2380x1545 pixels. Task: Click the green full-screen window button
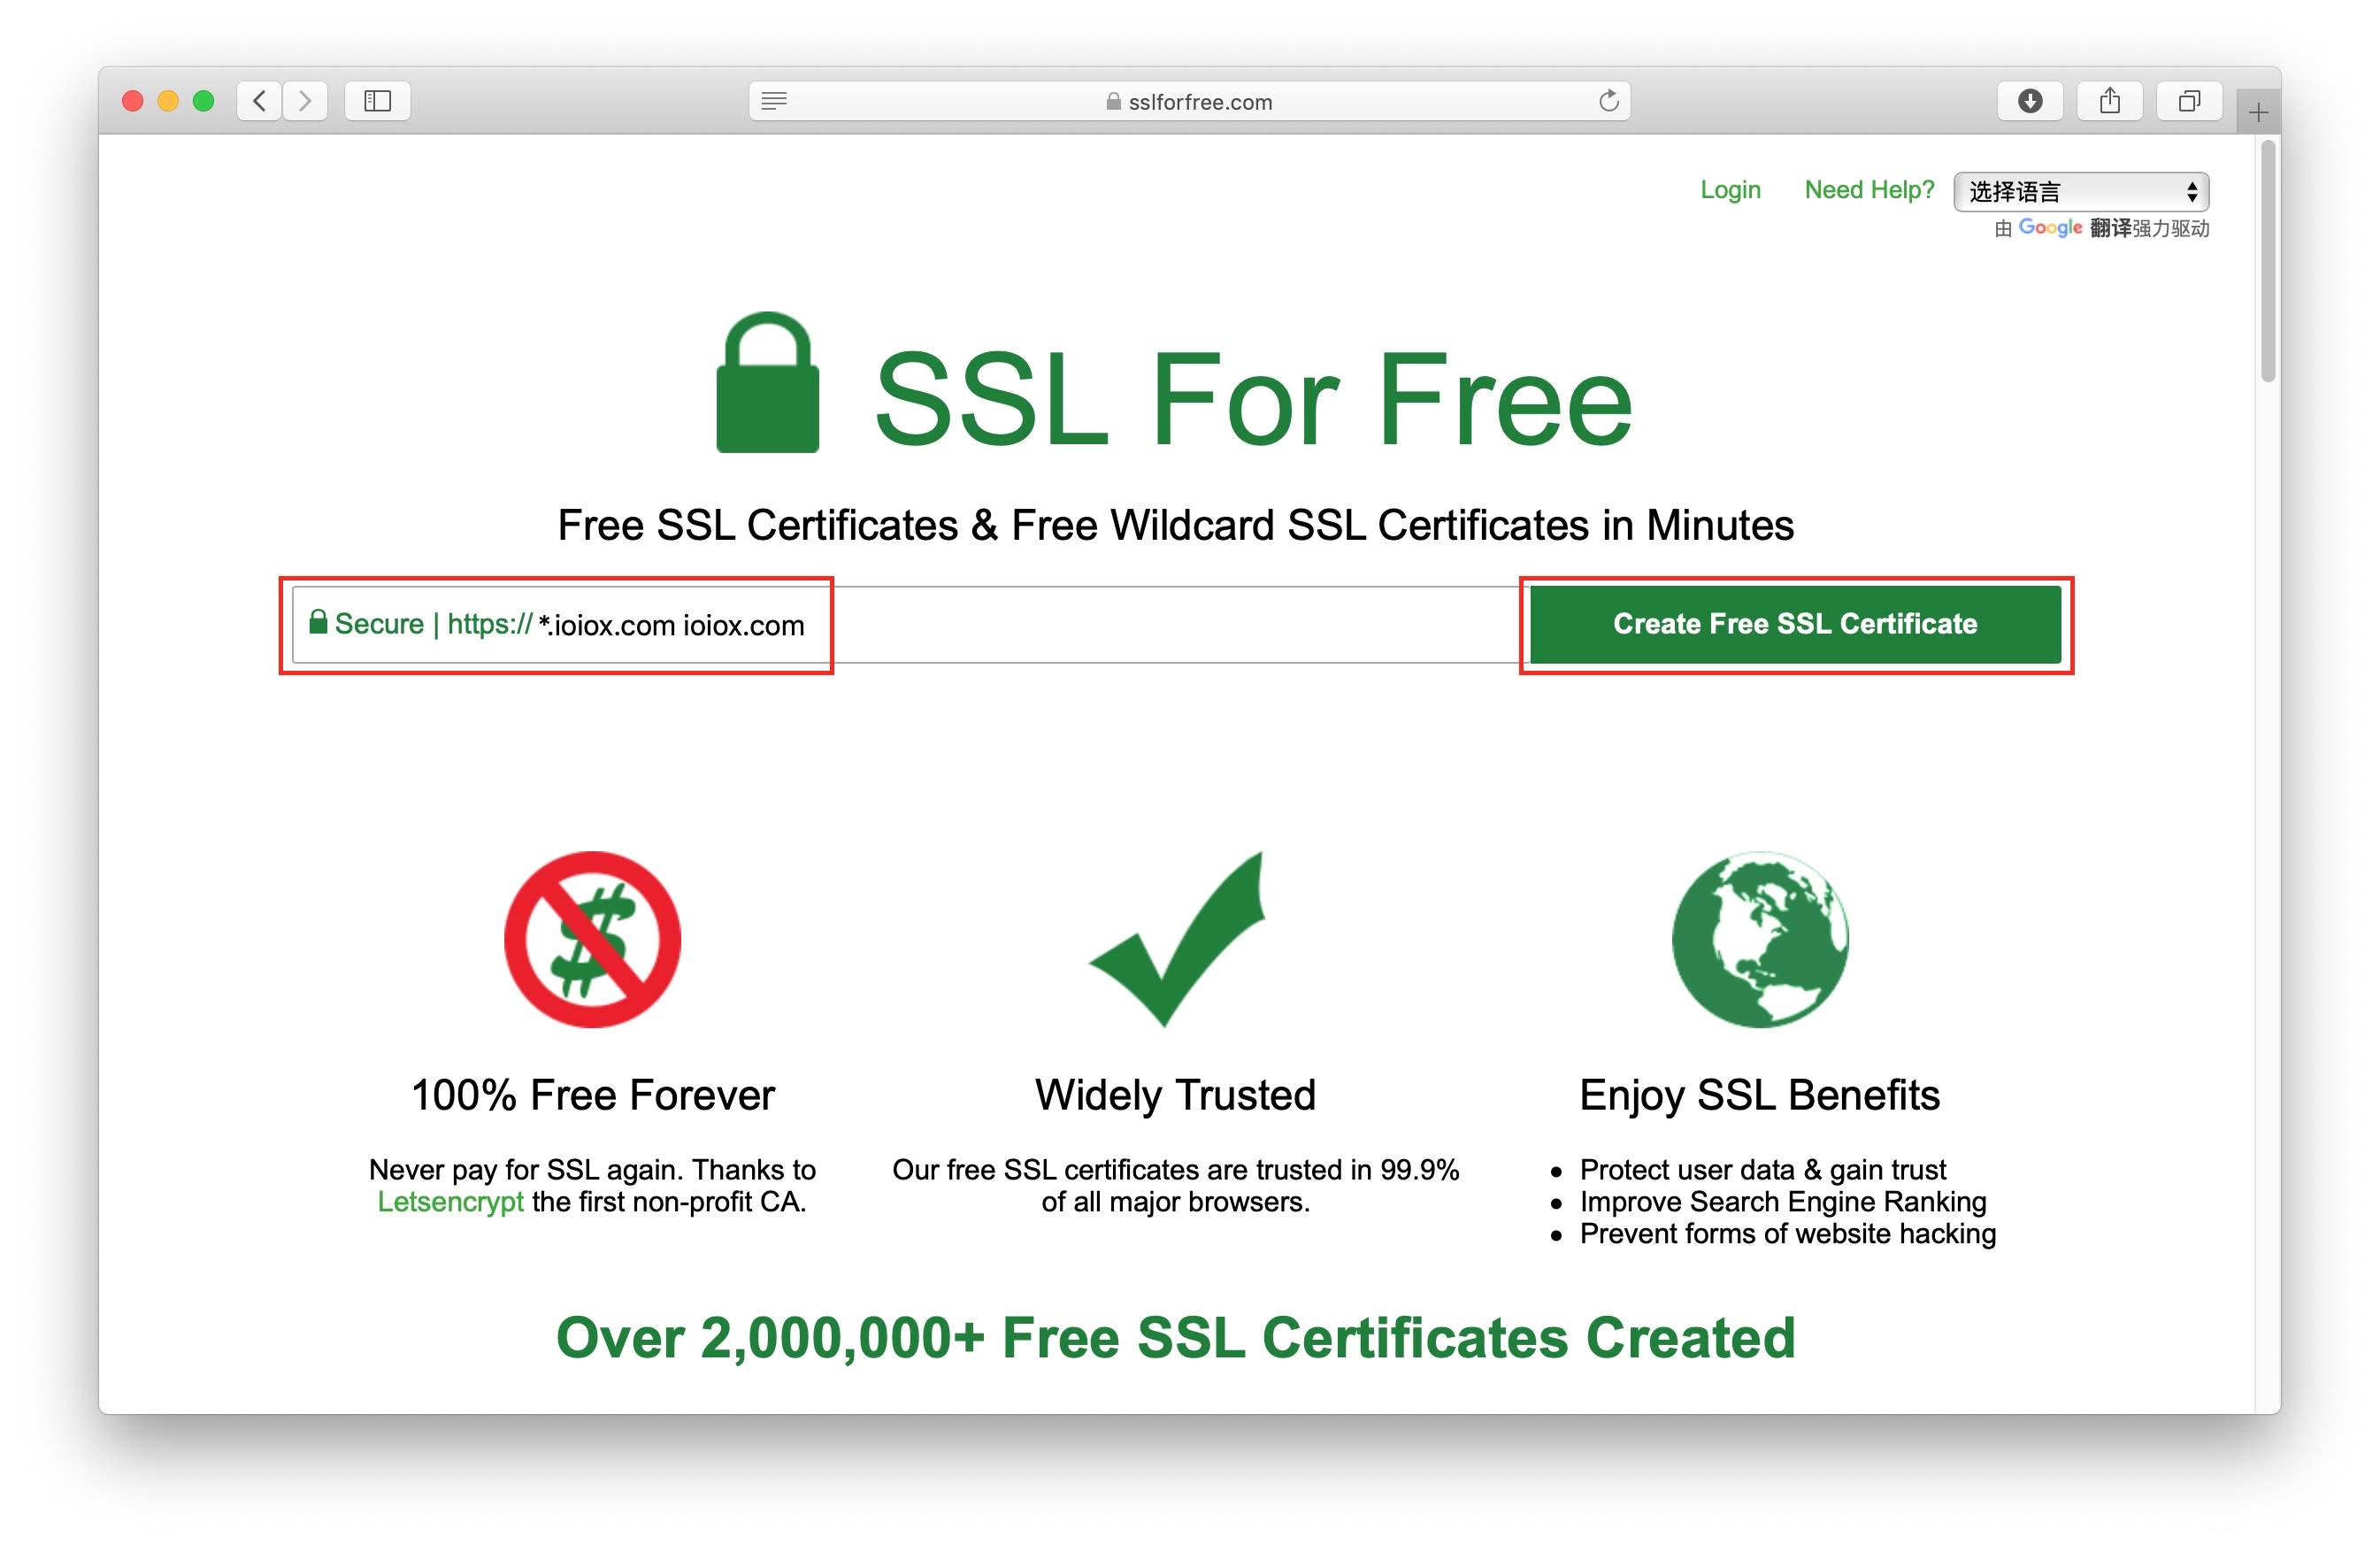(x=204, y=101)
